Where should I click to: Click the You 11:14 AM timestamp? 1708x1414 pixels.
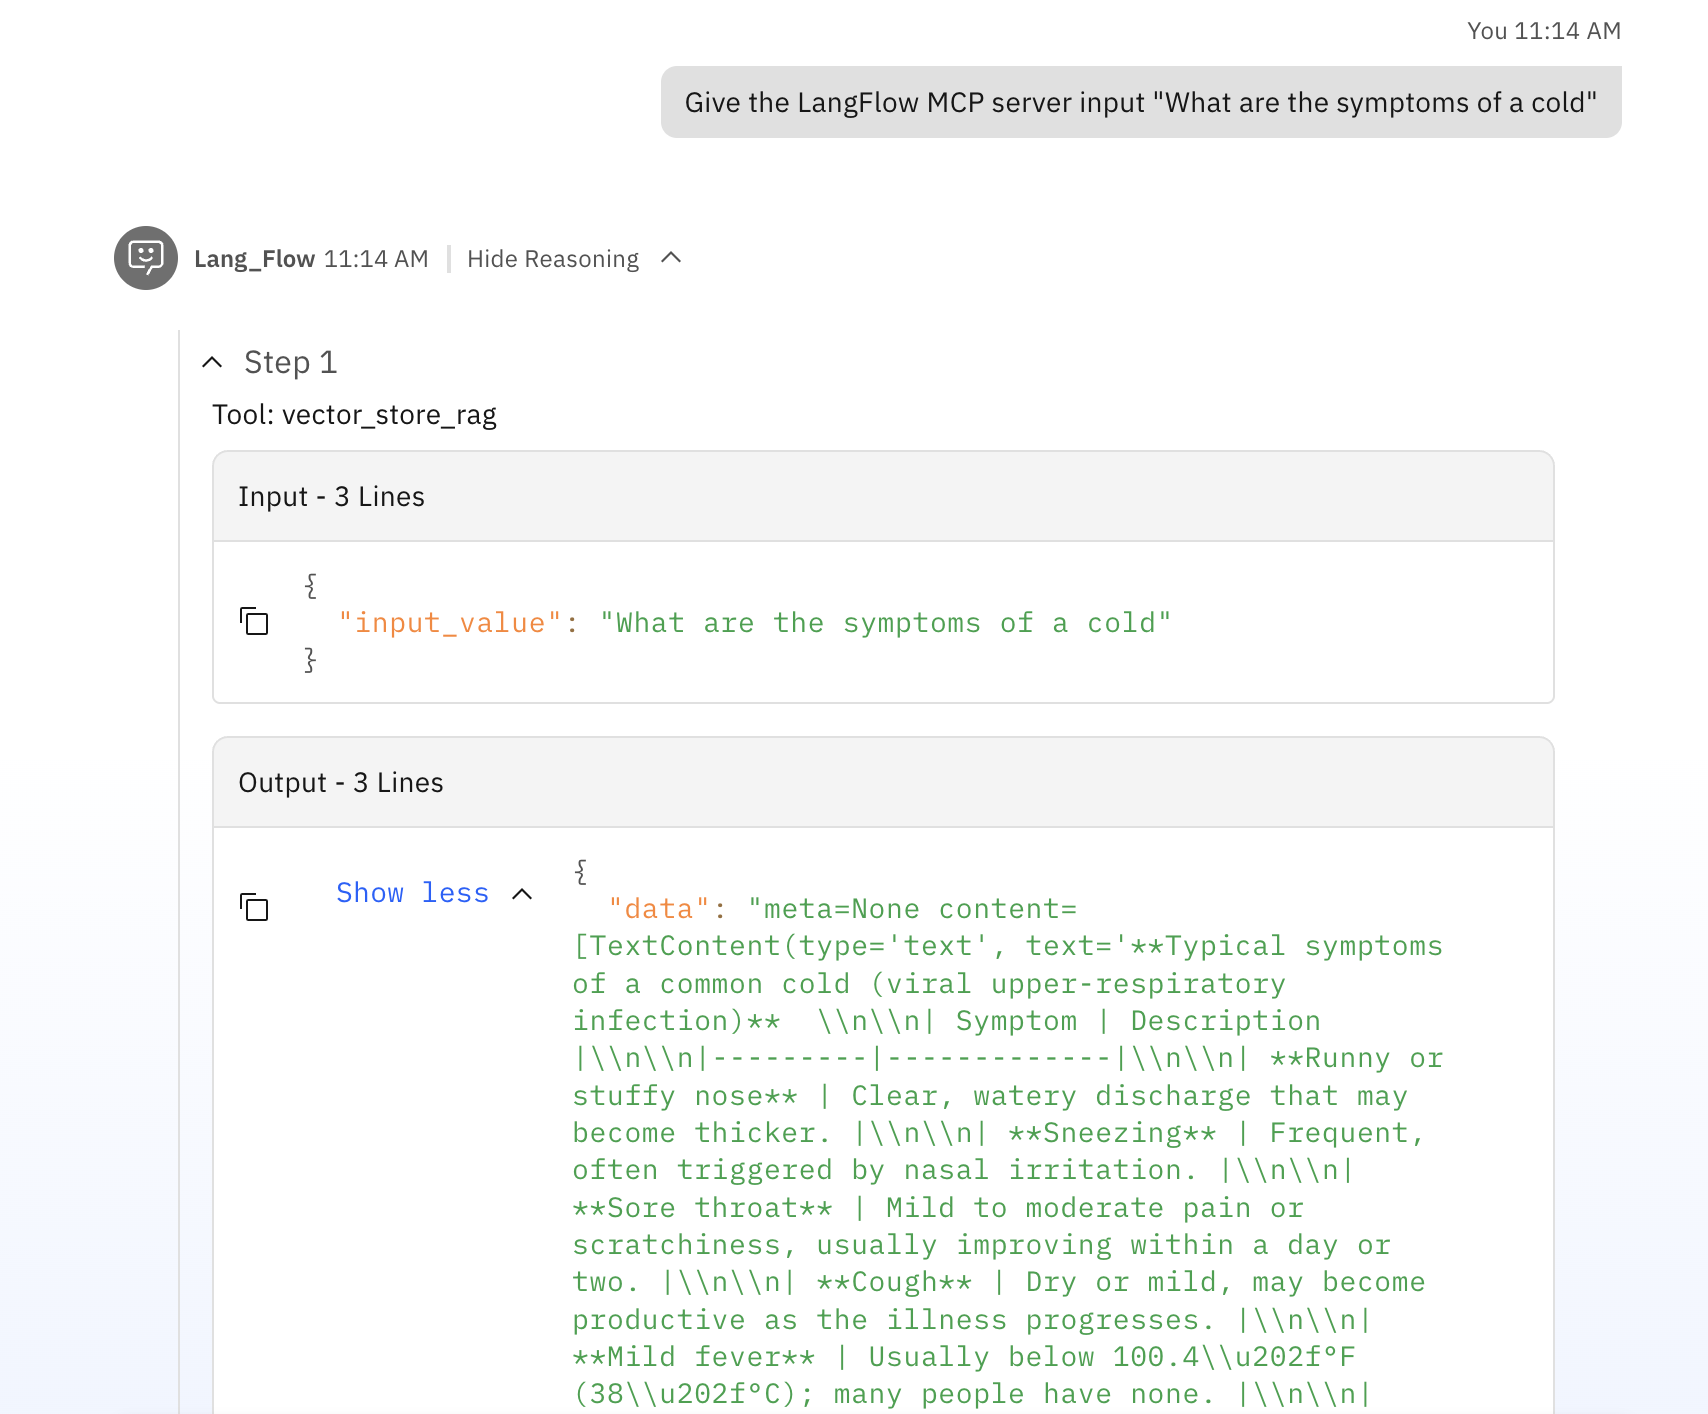(x=1543, y=31)
